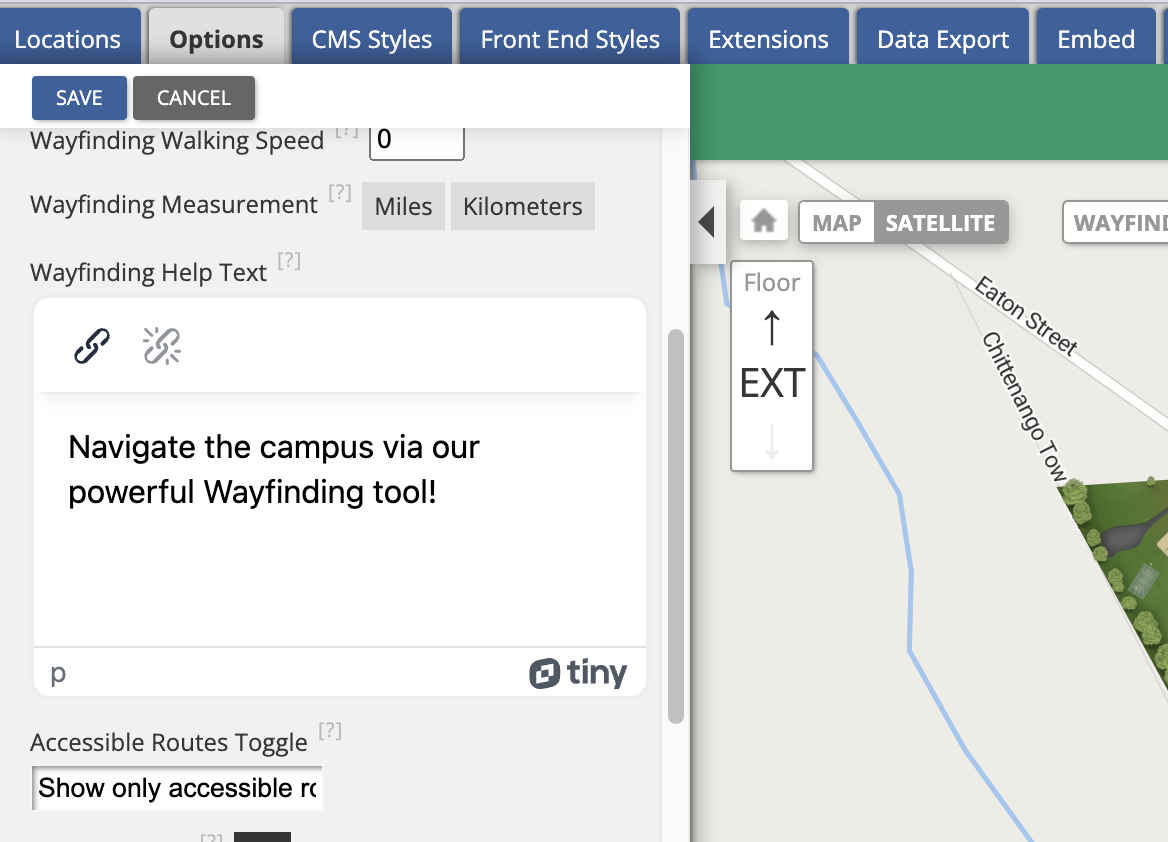Save the options changes

[79, 98]
